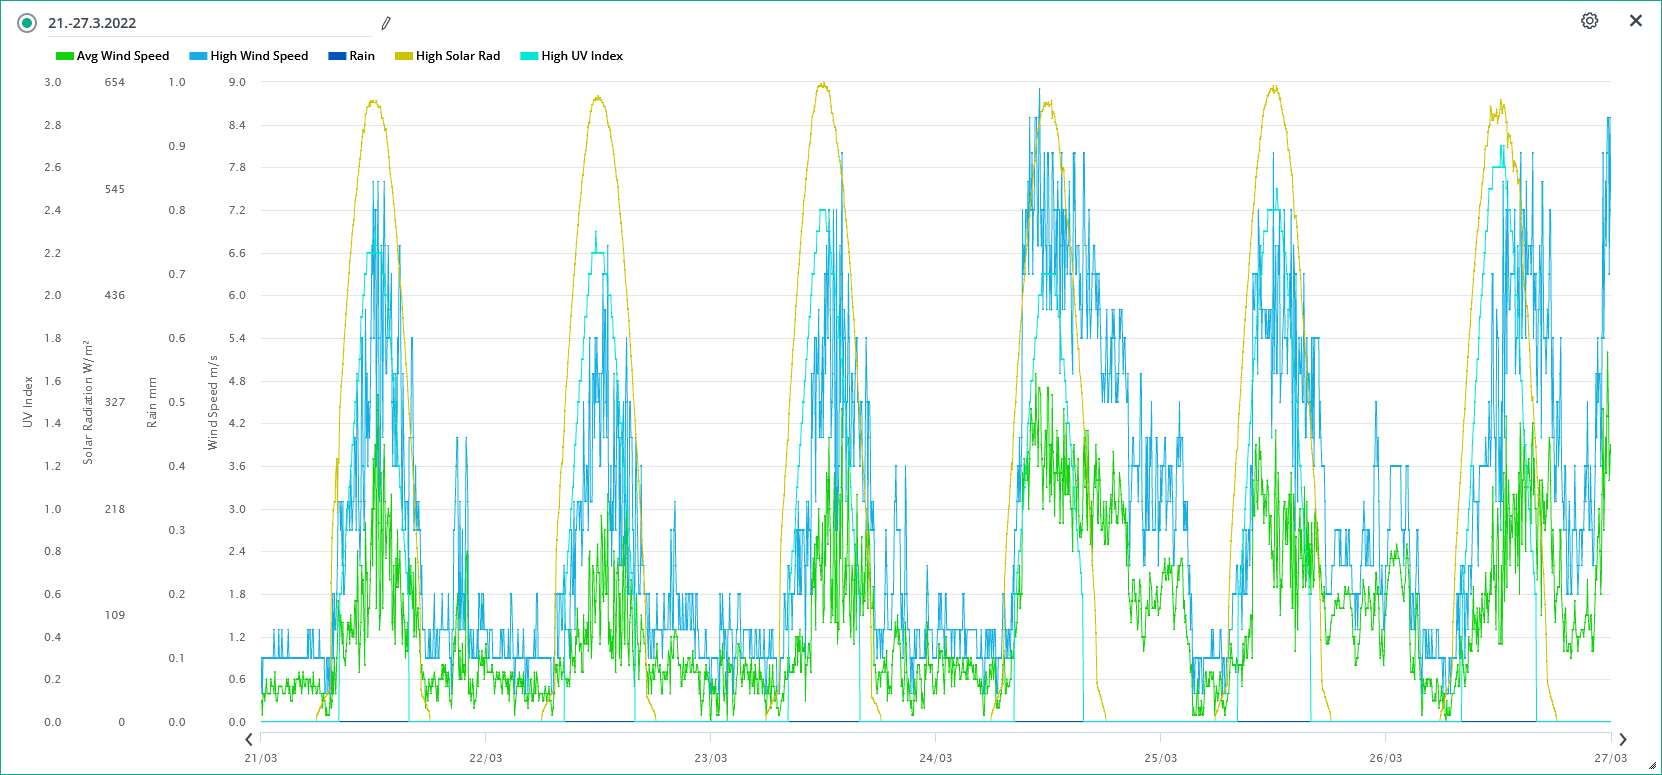Grab the resize handle in bottom-right corner
Image resolution: width=1662 pixels, height=775 pixels.
(x=1652, y=765)
